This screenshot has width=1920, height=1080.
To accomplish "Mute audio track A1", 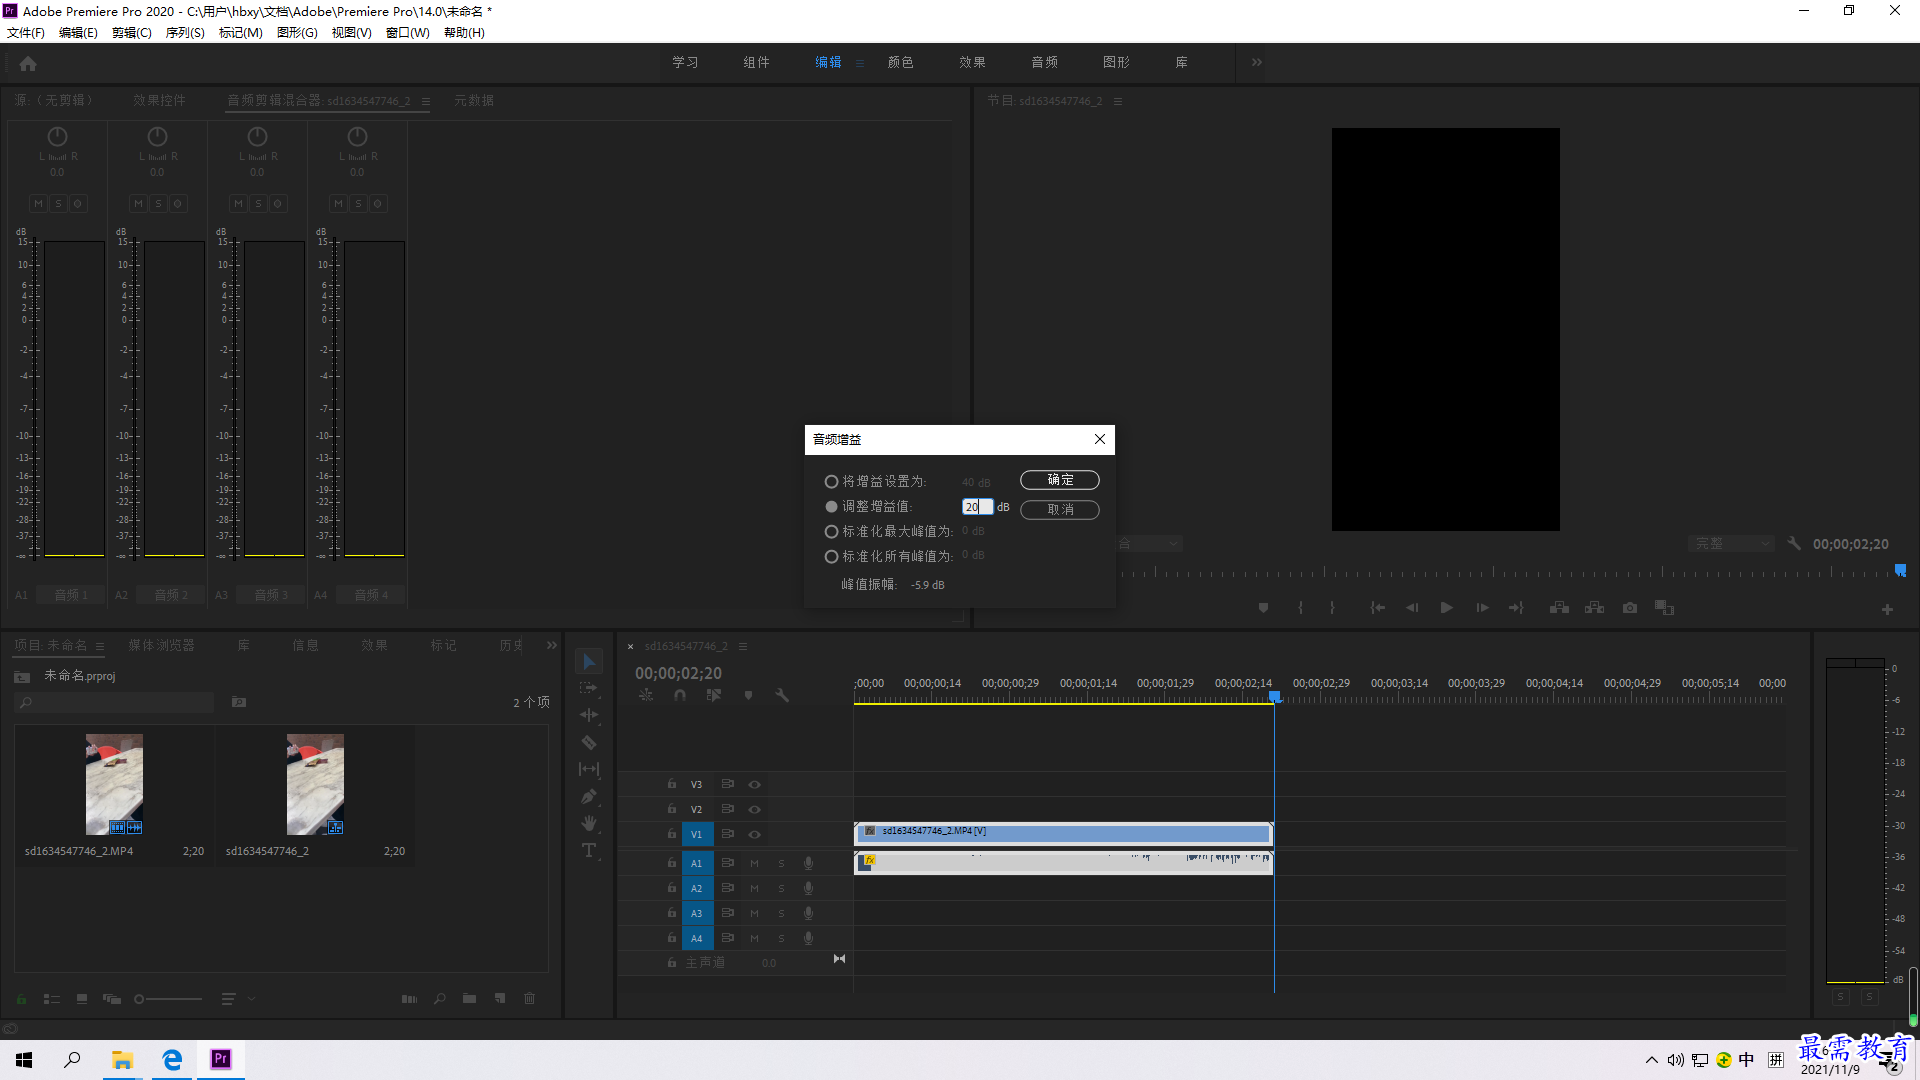I will click(754, 863).
